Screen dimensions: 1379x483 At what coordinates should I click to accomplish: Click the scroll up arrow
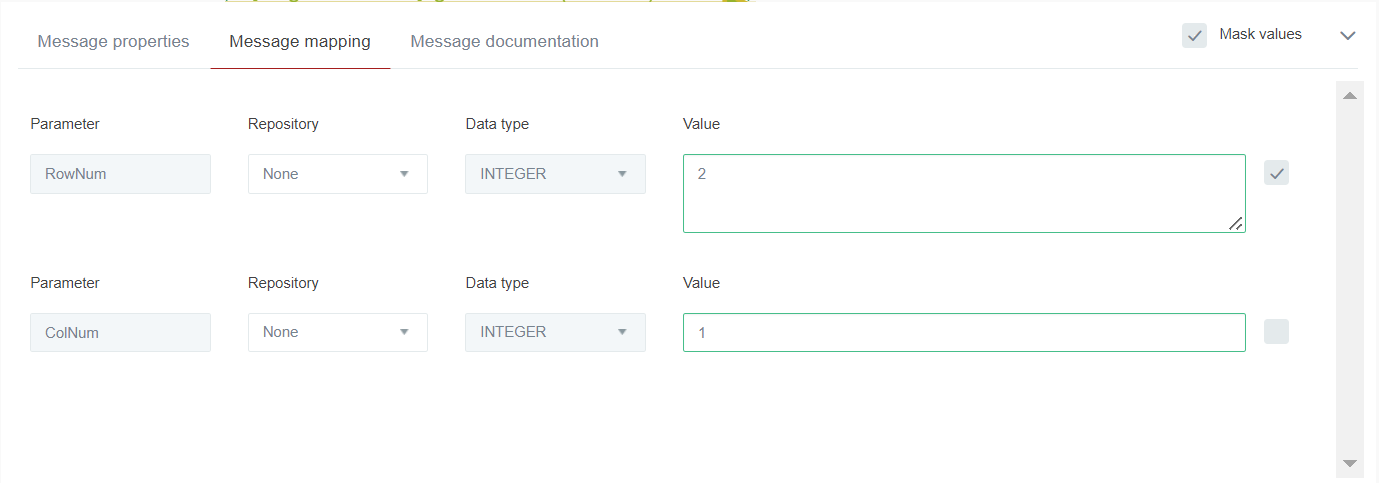pos(1349,96)
